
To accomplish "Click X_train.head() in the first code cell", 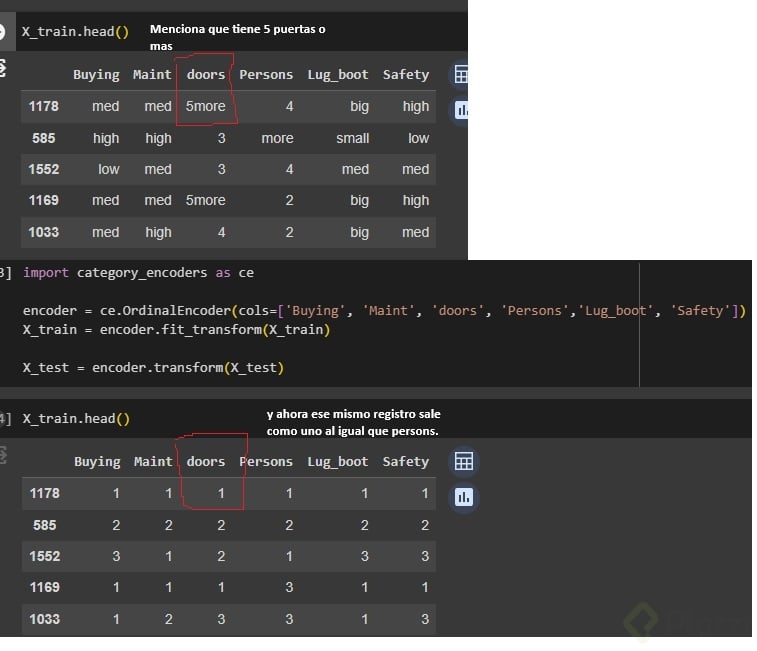I will pos(75,32).
